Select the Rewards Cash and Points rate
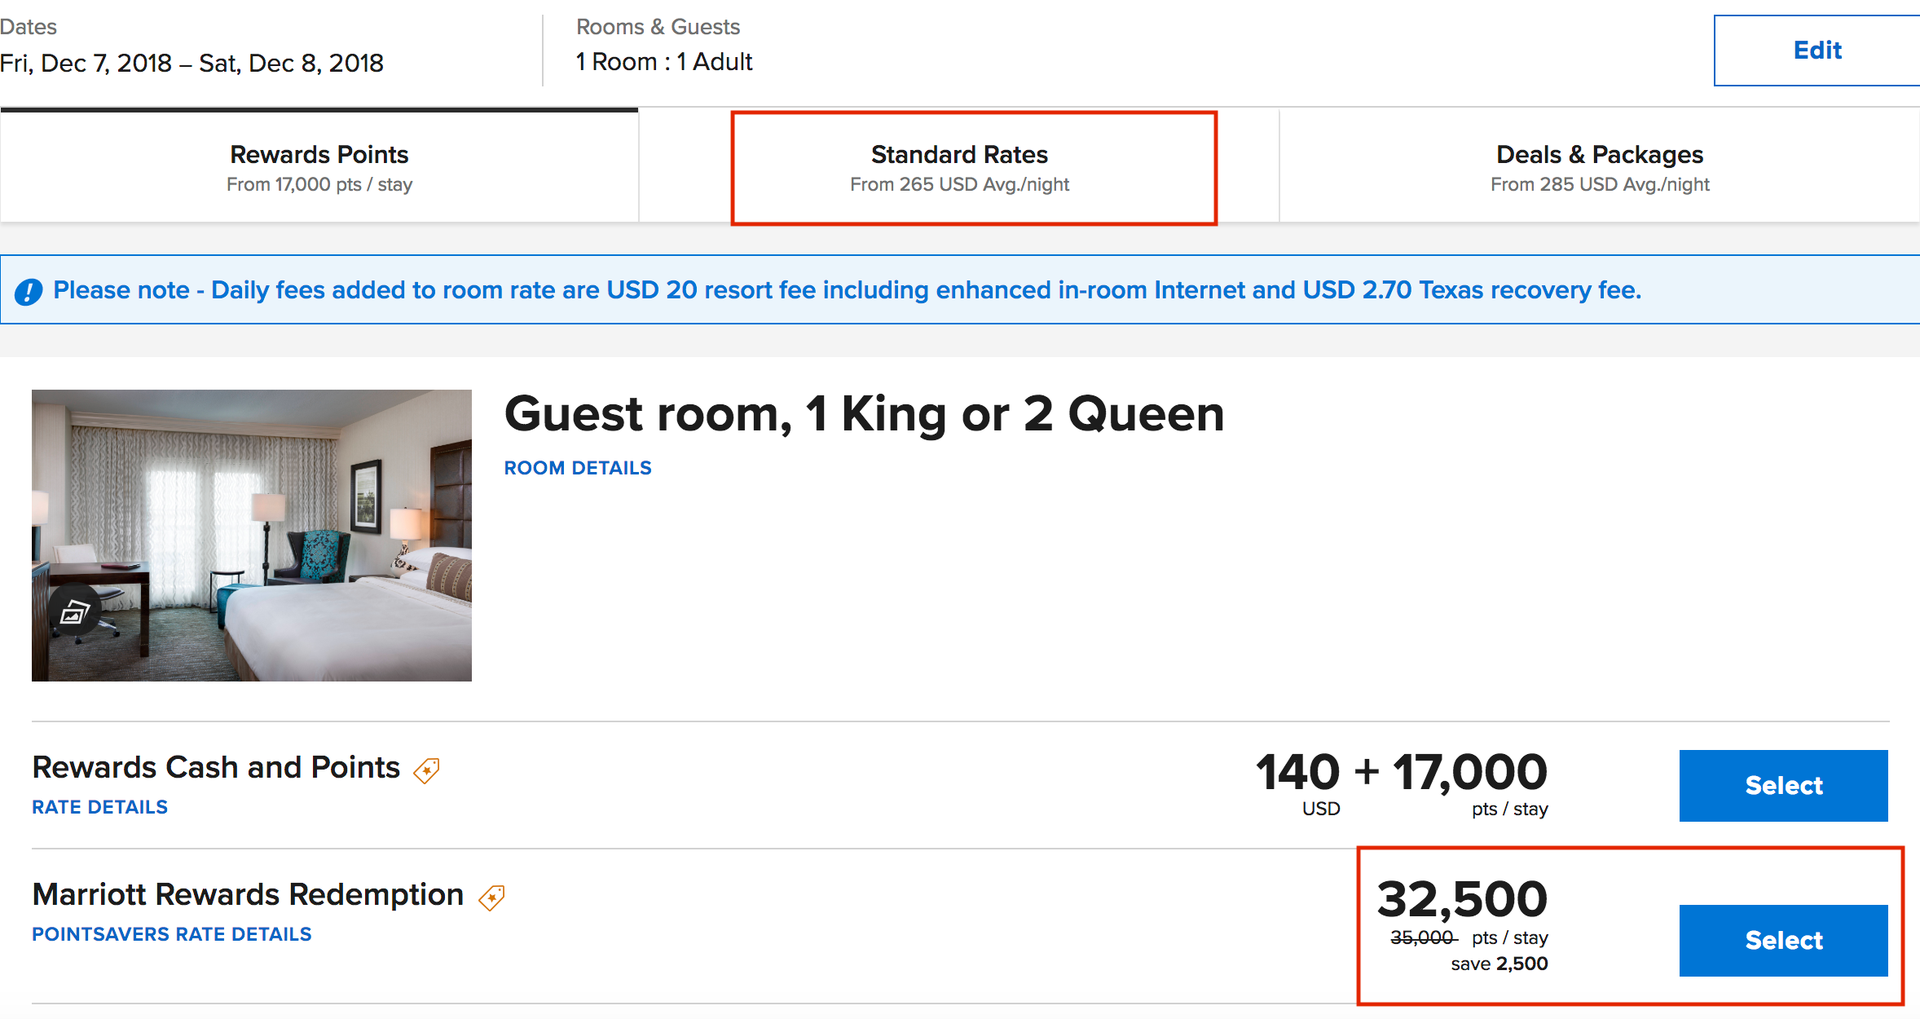Screen dimensions: 1920x1019 click(1782, 786)
